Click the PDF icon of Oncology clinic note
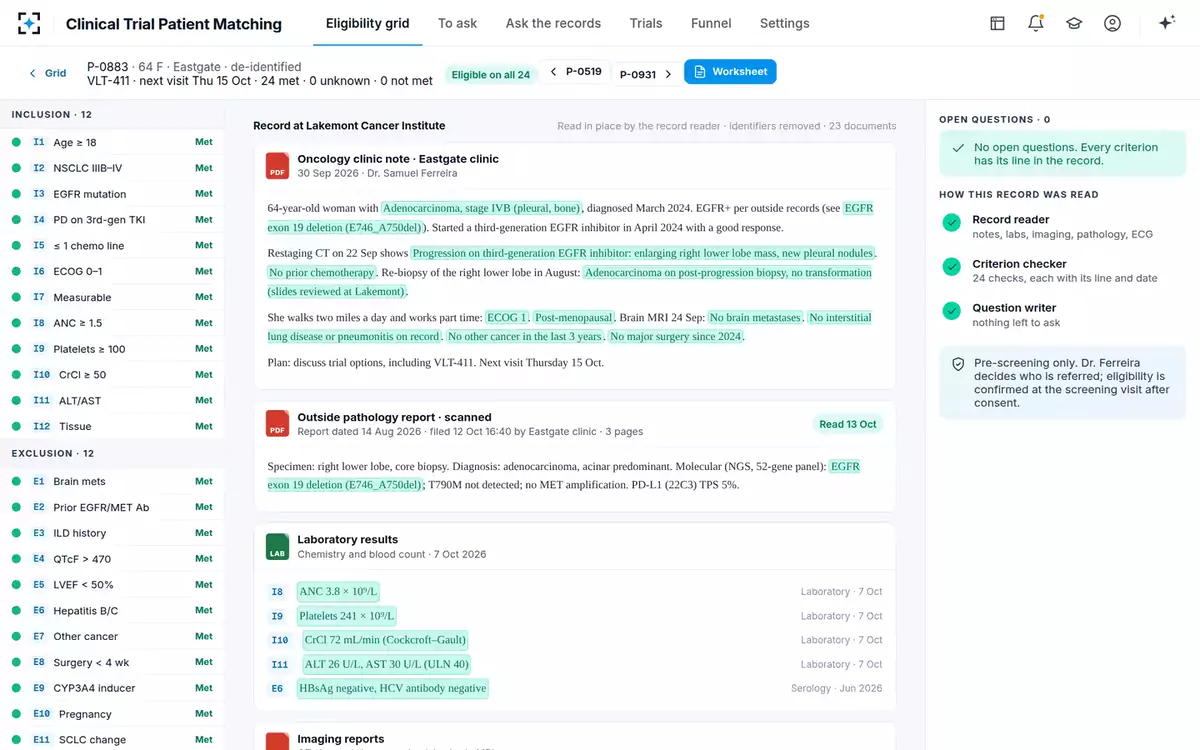The width and height of the screenshot is (1200, 750). 277,166
